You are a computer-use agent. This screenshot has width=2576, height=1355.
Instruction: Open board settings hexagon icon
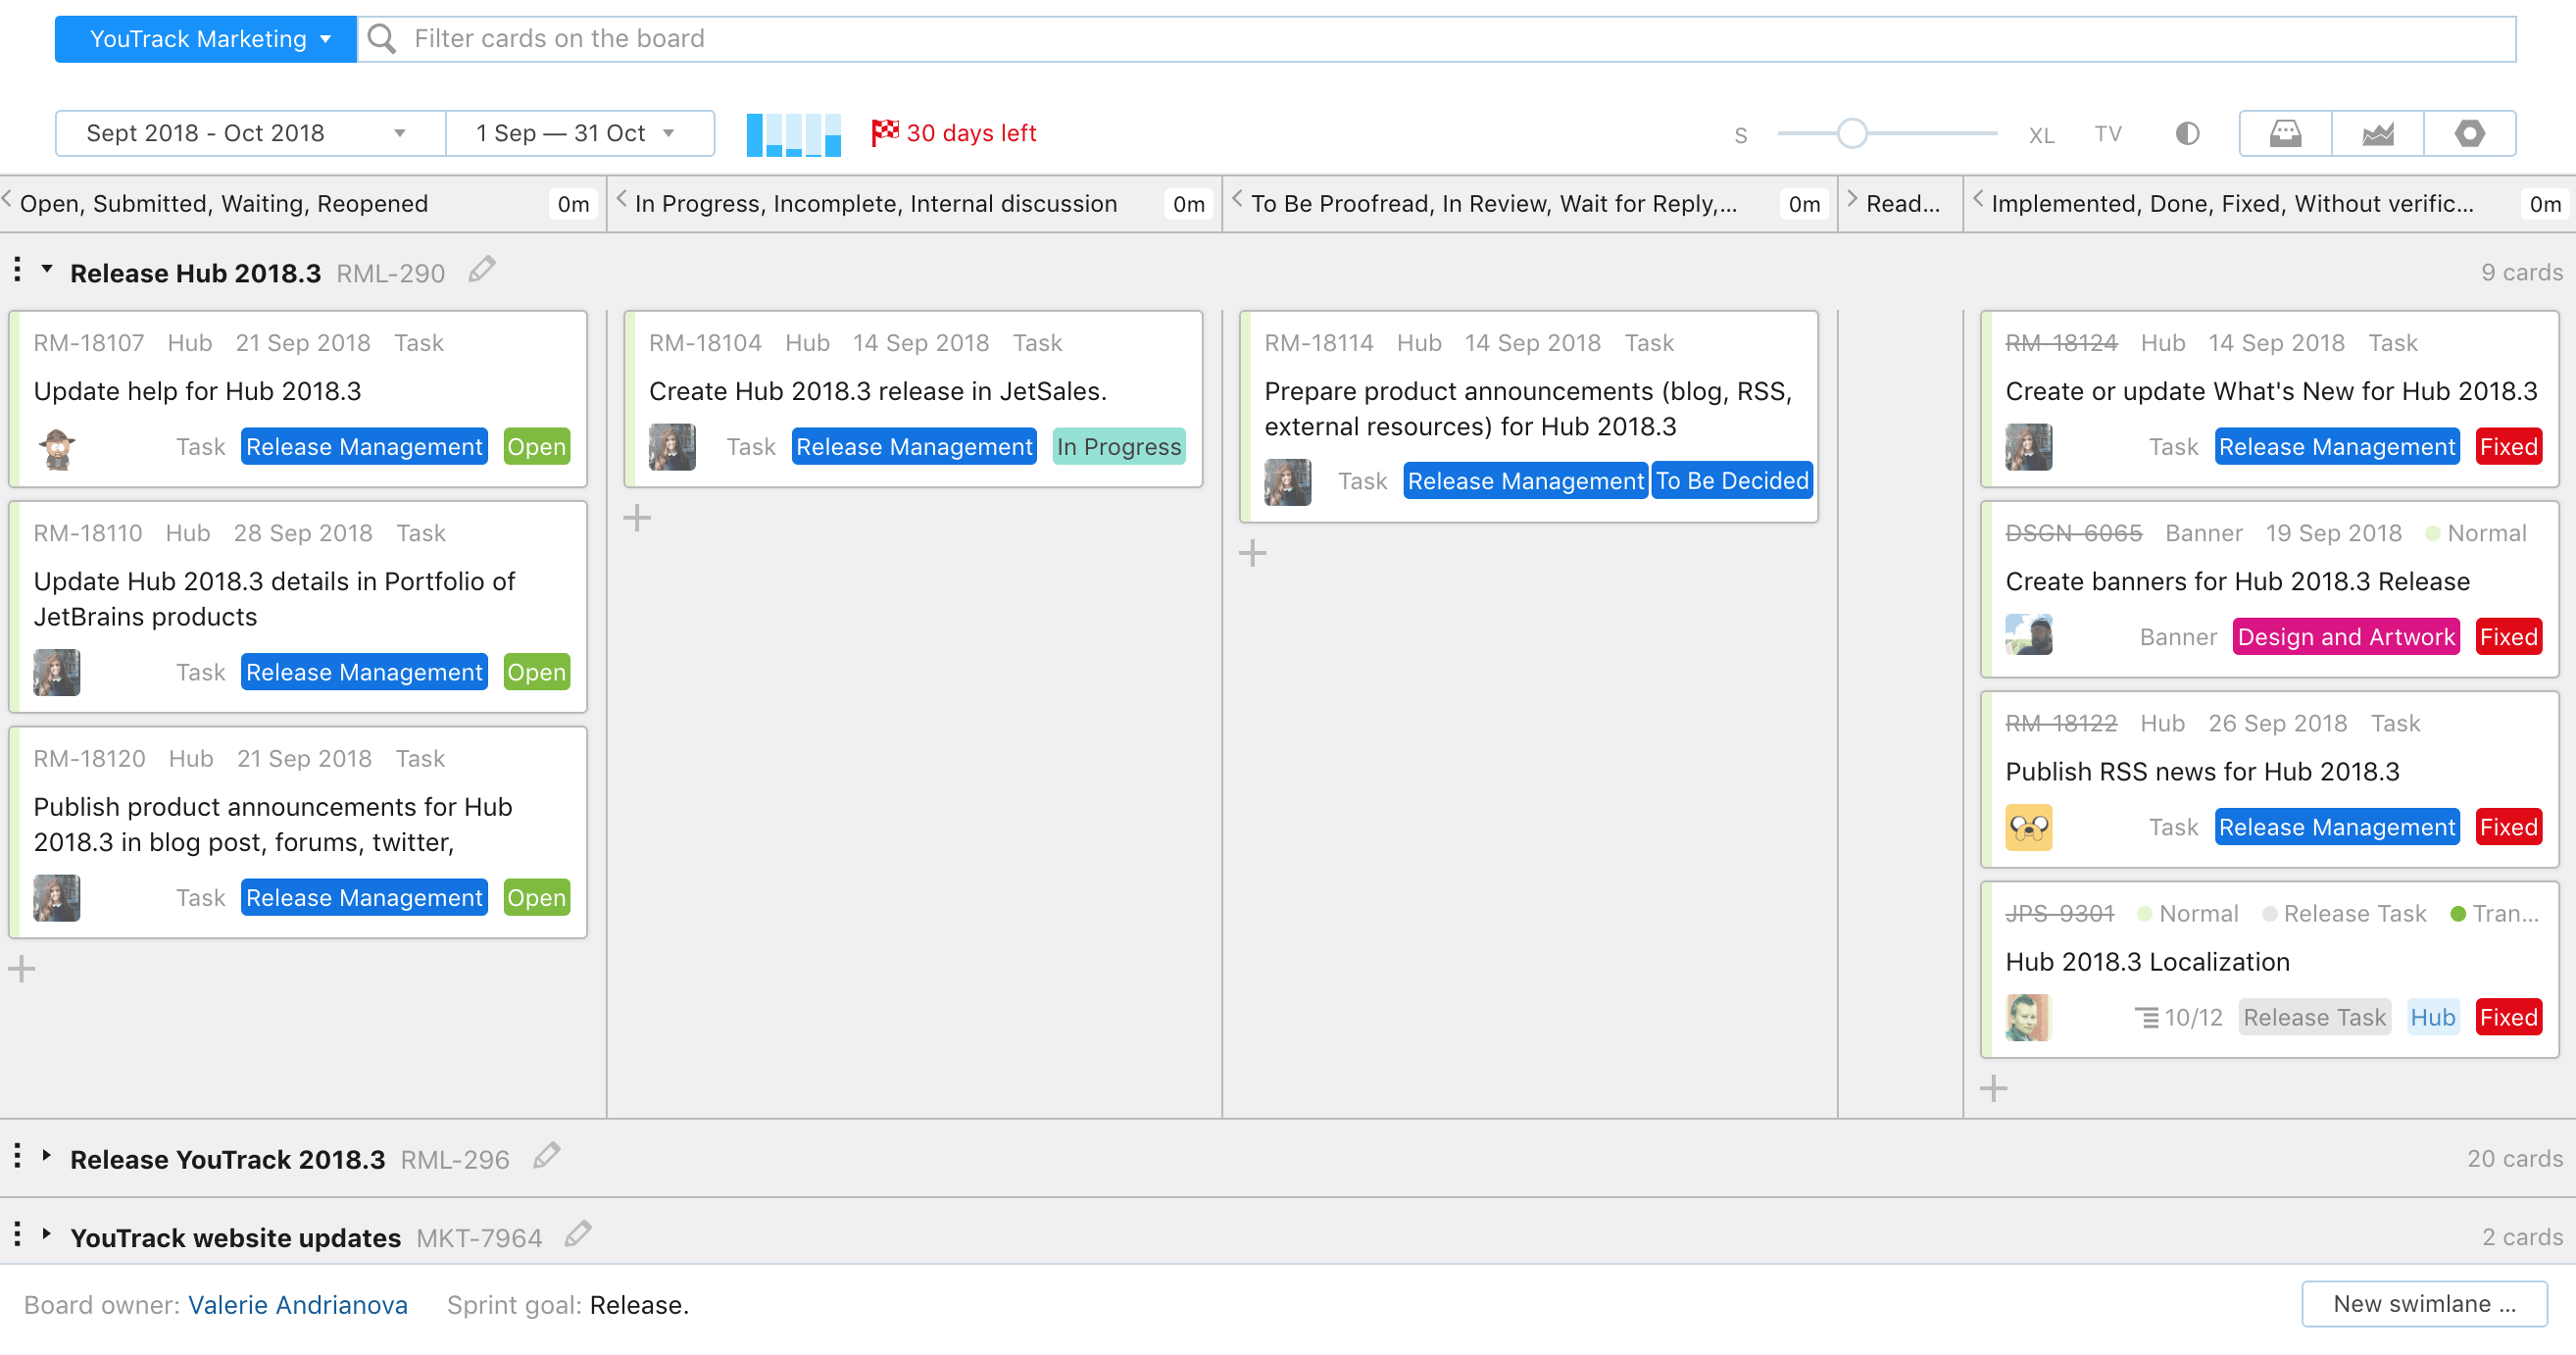tap(2469, 133)
